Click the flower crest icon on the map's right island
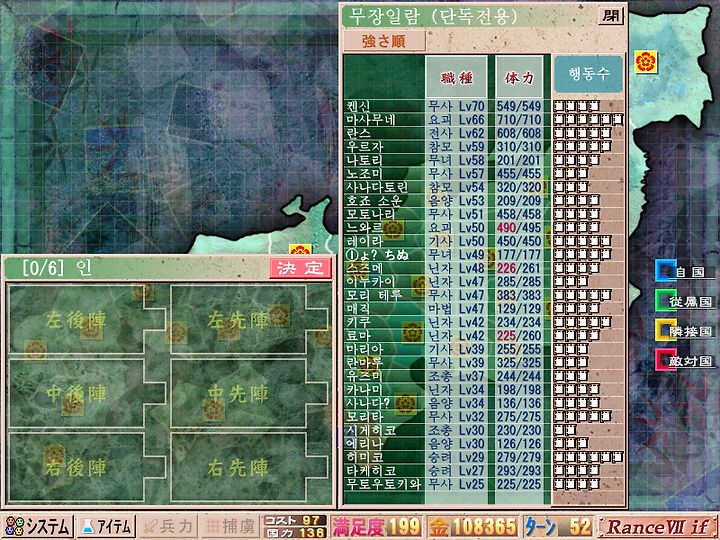 (646, 62)
